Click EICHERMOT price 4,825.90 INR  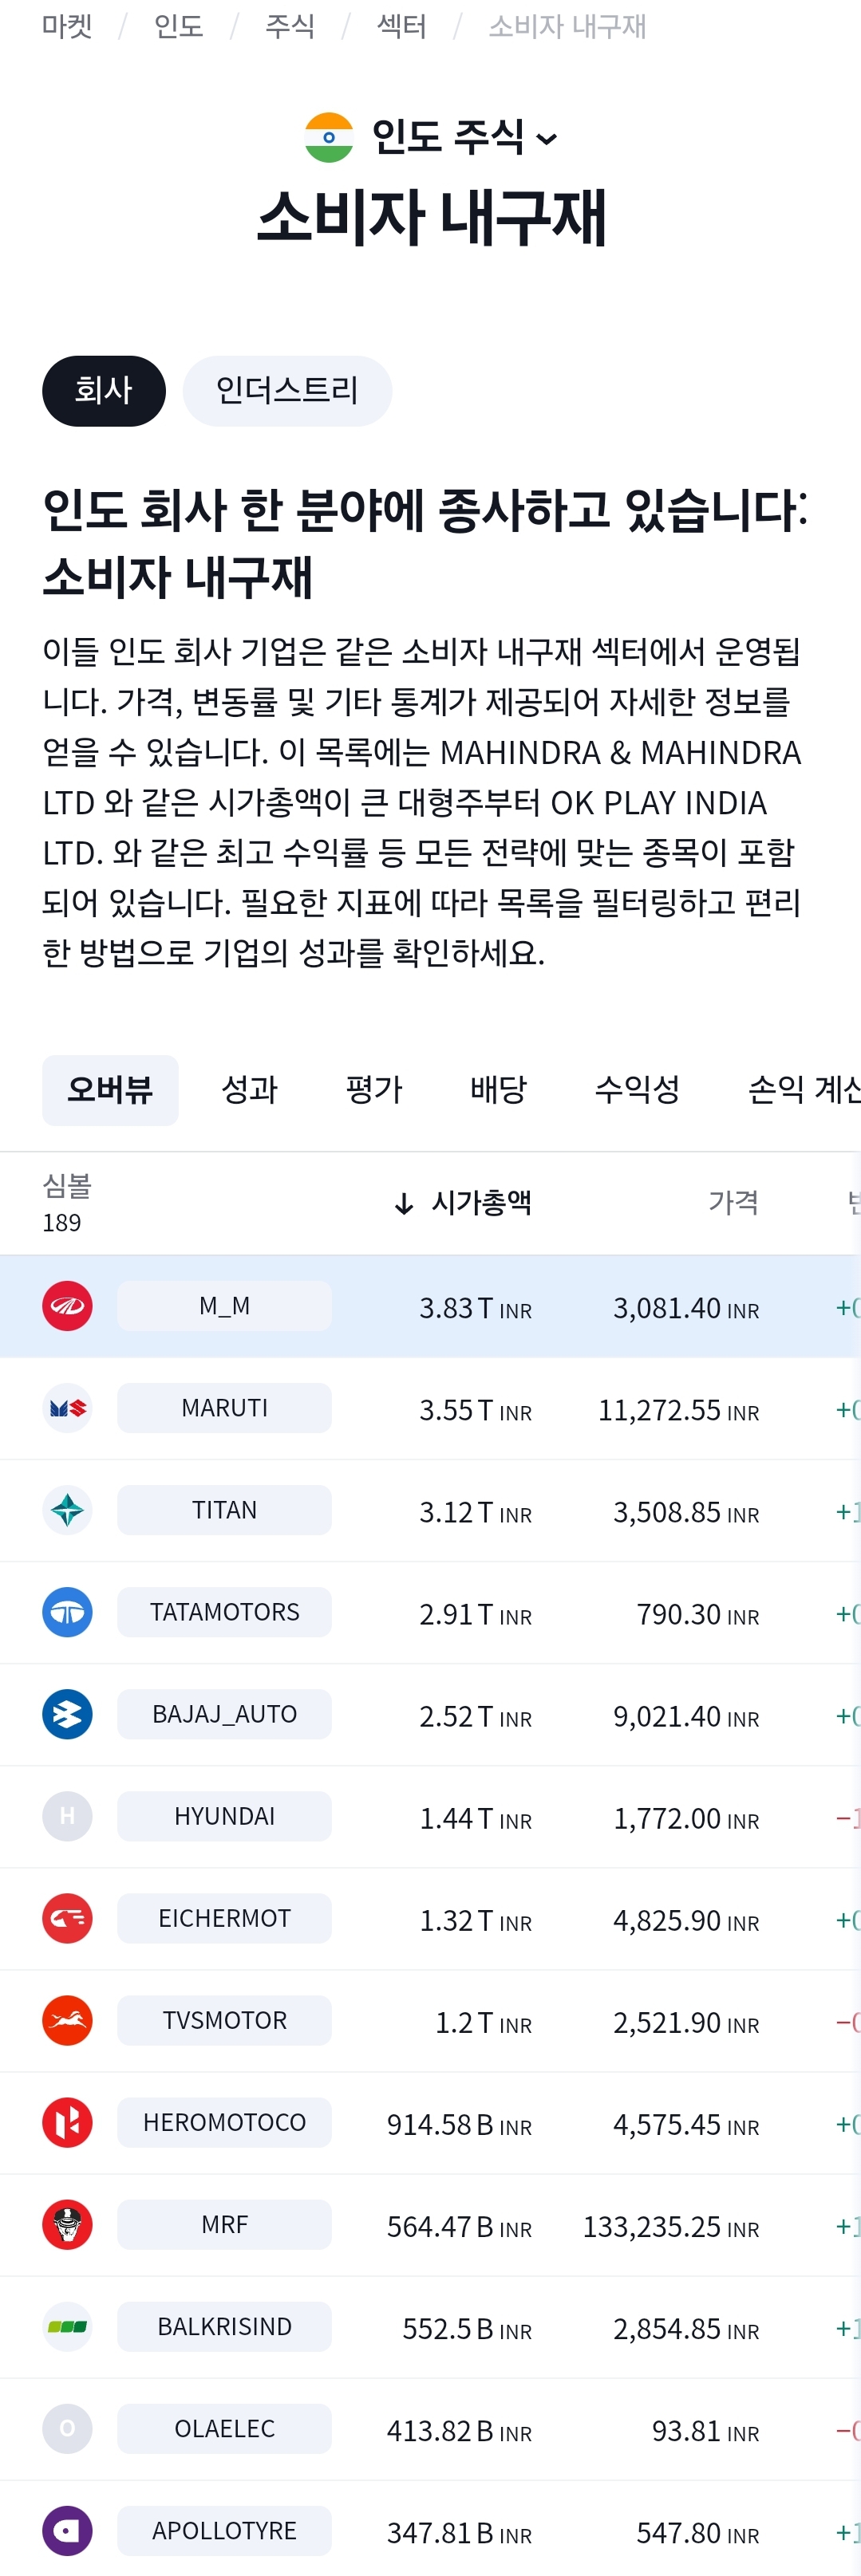tap(686, 1920)
